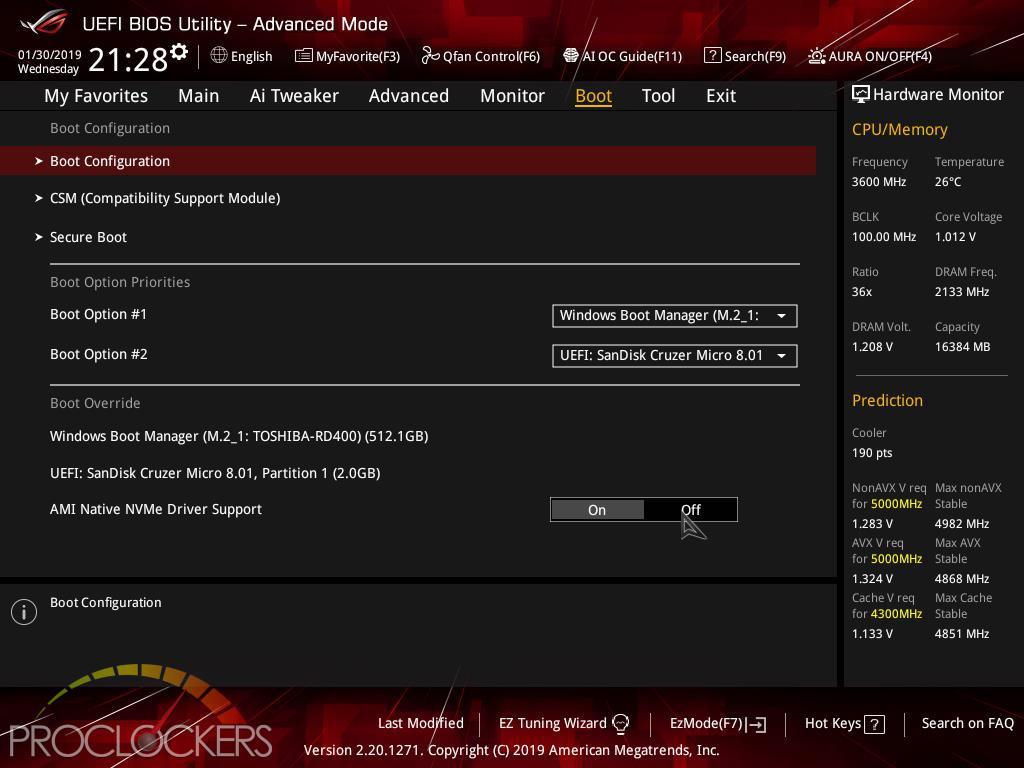
Task: Expand CSM (Compatibility Support Module)
Action: 165,199
